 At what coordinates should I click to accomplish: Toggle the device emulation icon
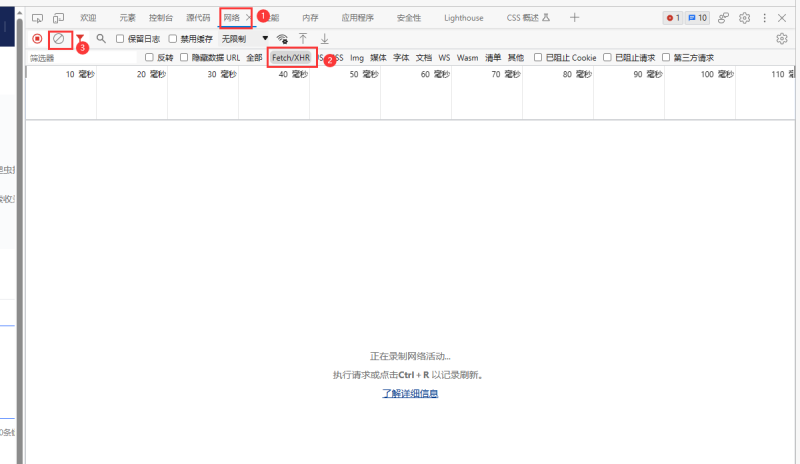pos(59,18)
